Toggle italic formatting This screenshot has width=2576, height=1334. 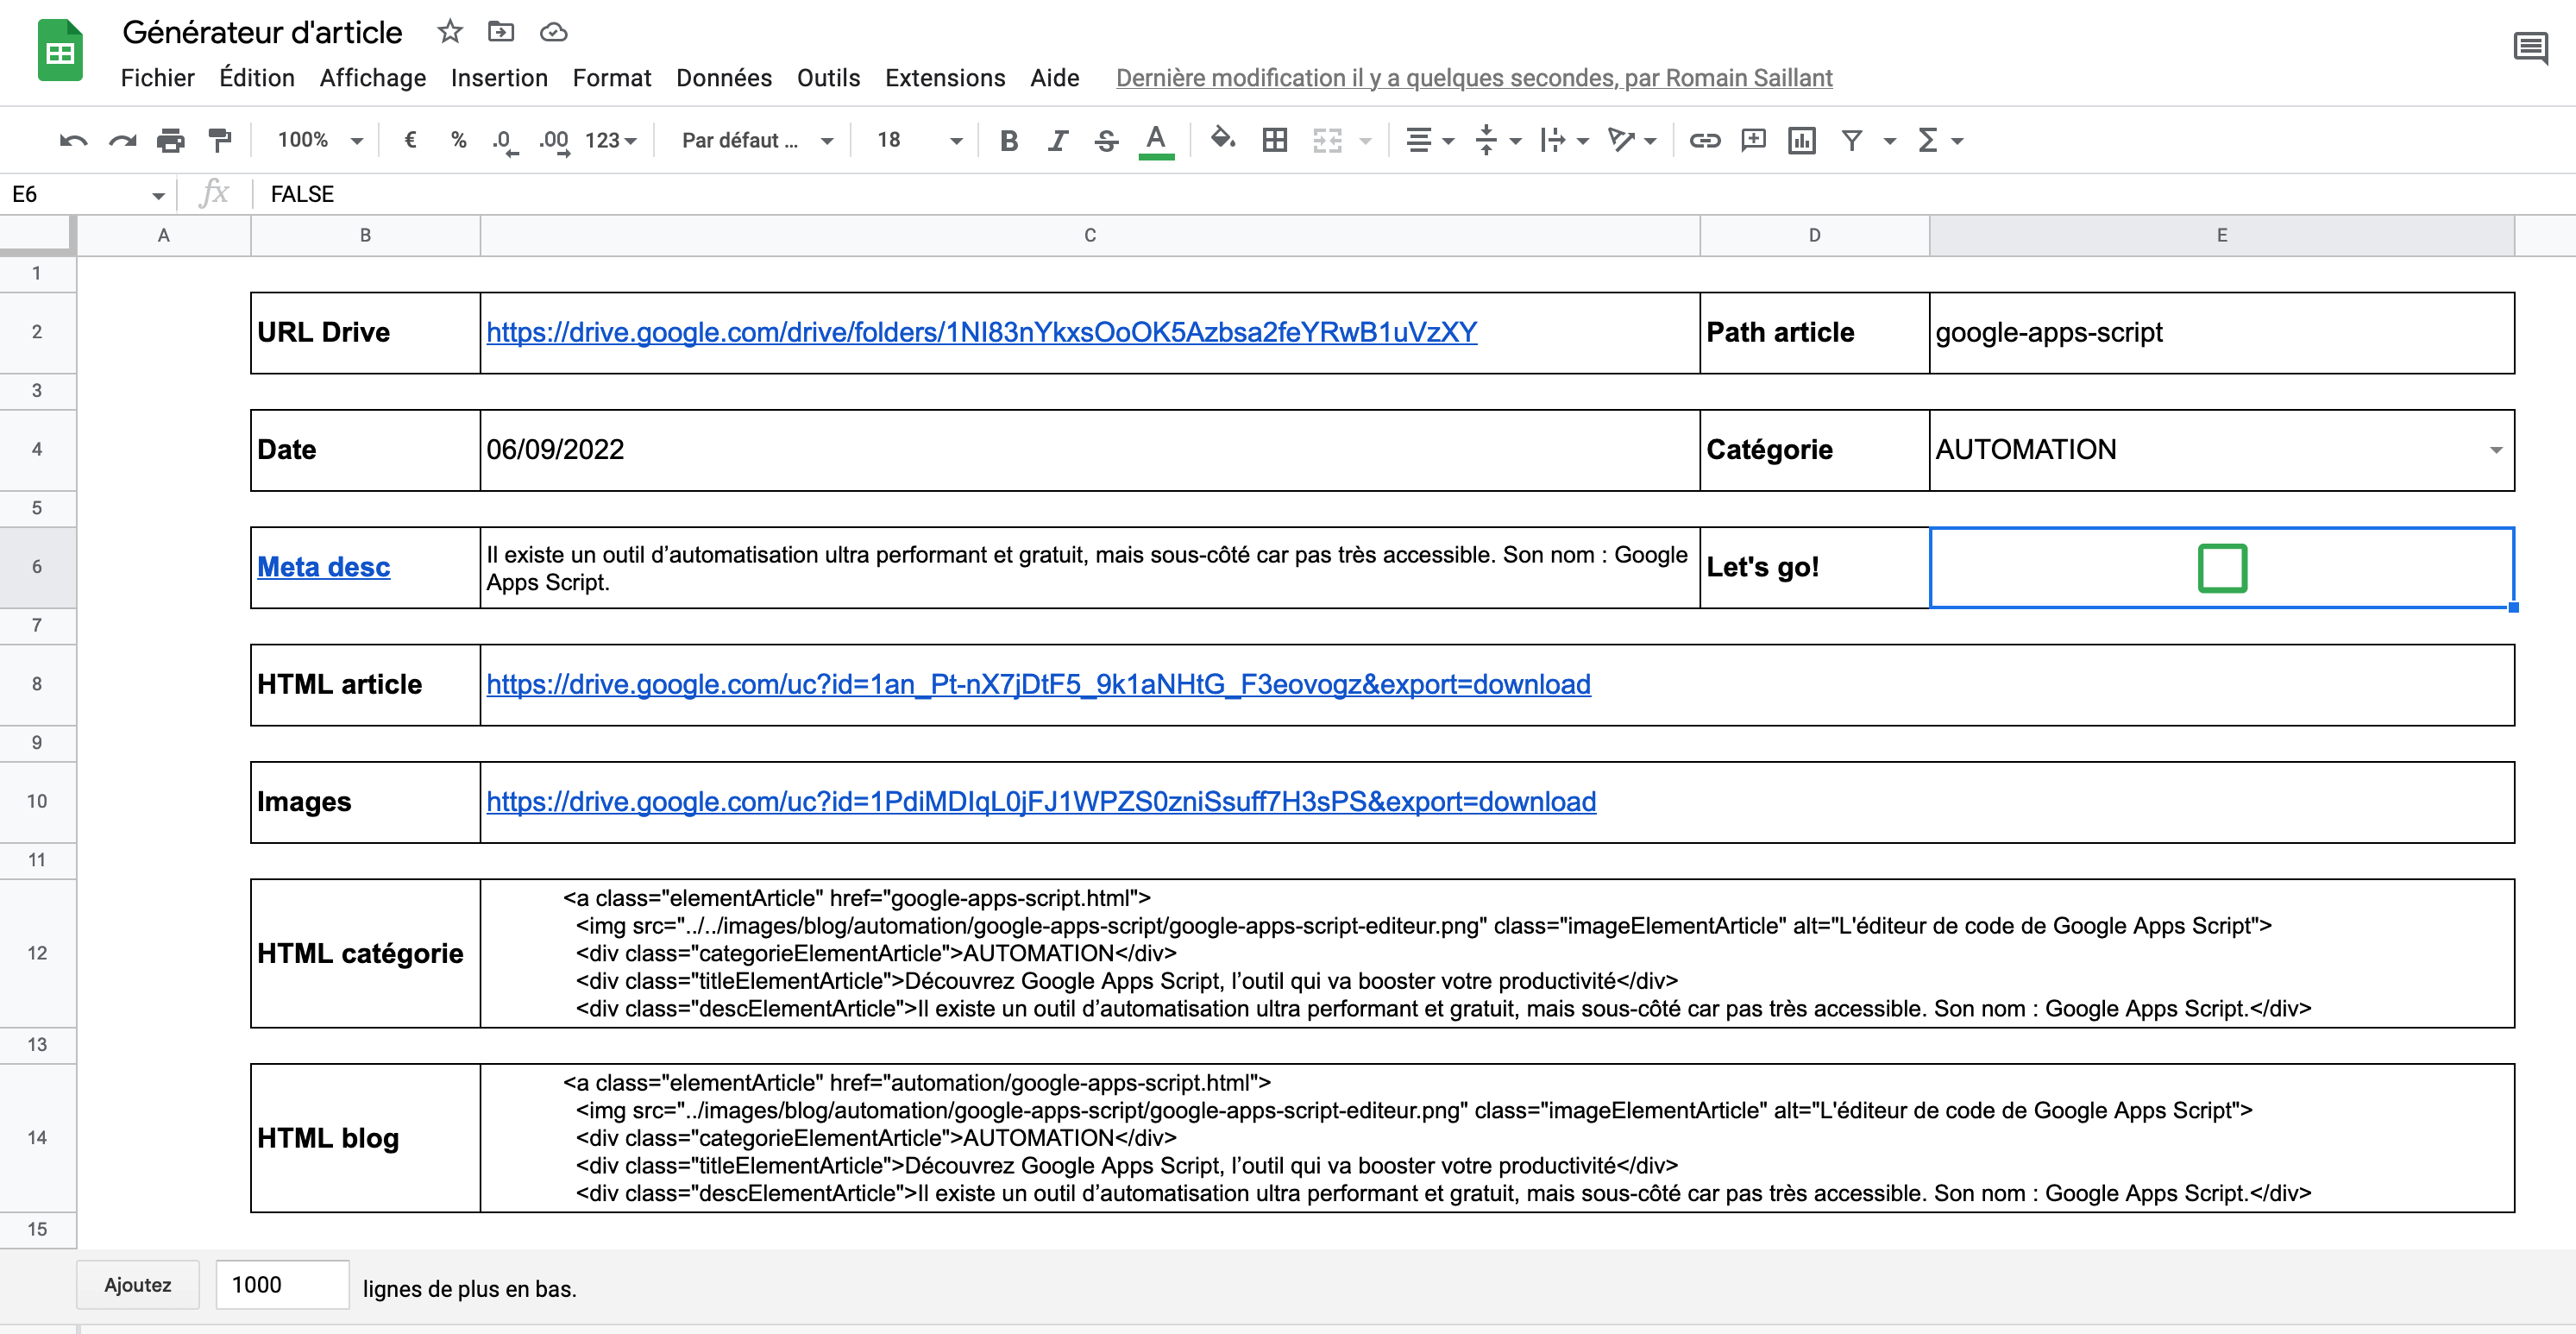pos(1057,141)
